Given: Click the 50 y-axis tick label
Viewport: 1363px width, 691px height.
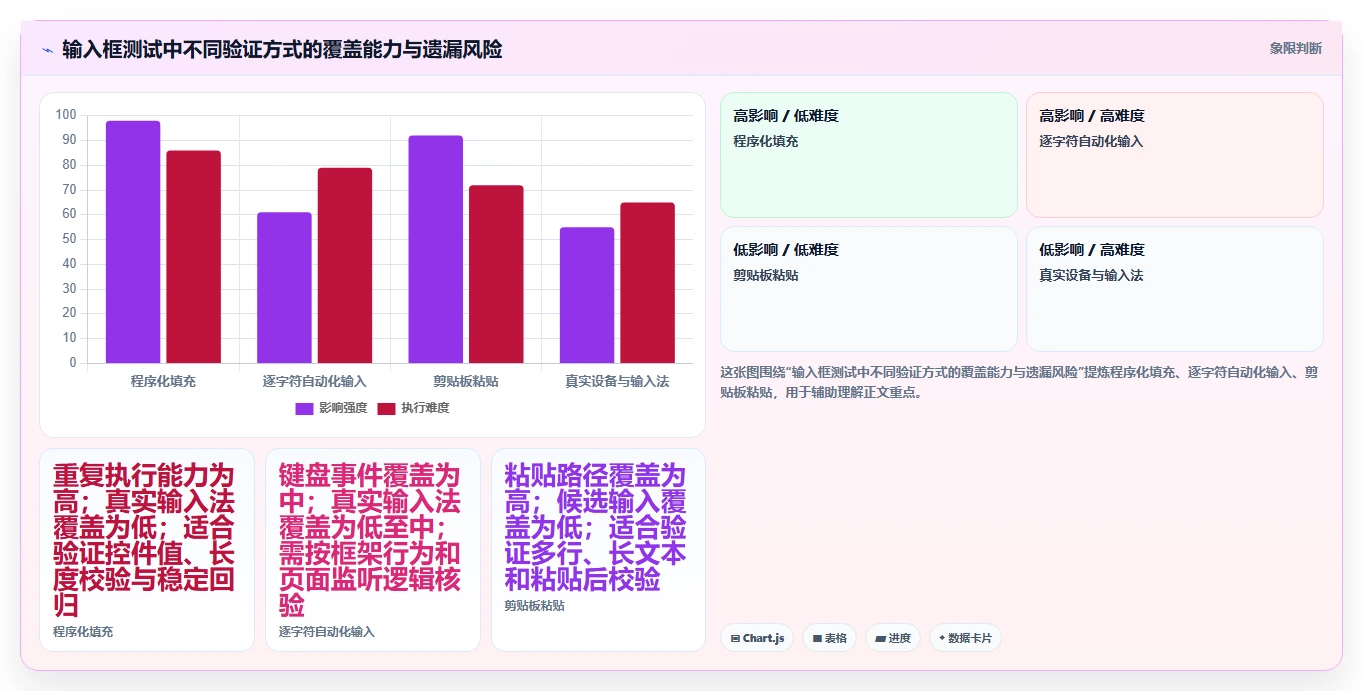Looking at the screenshot, I should click(x=70, y=239).
